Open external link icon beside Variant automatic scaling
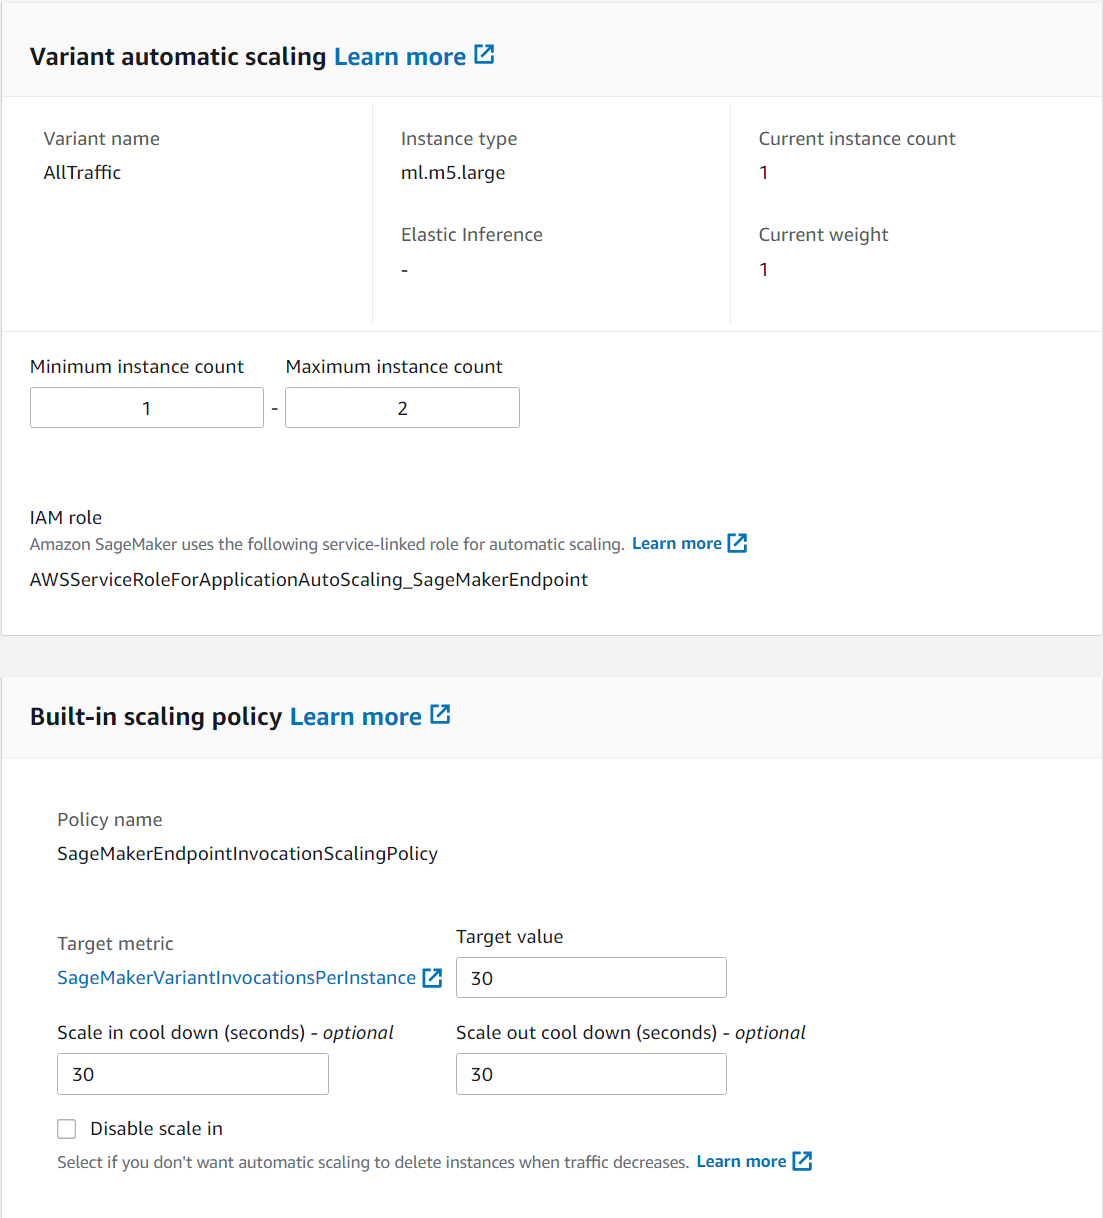 484,55
